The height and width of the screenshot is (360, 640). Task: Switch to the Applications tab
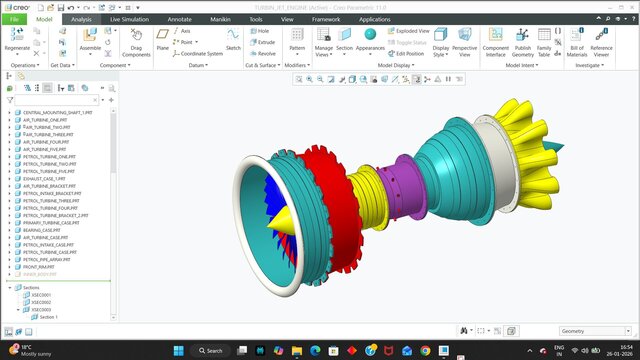[375, 19]
